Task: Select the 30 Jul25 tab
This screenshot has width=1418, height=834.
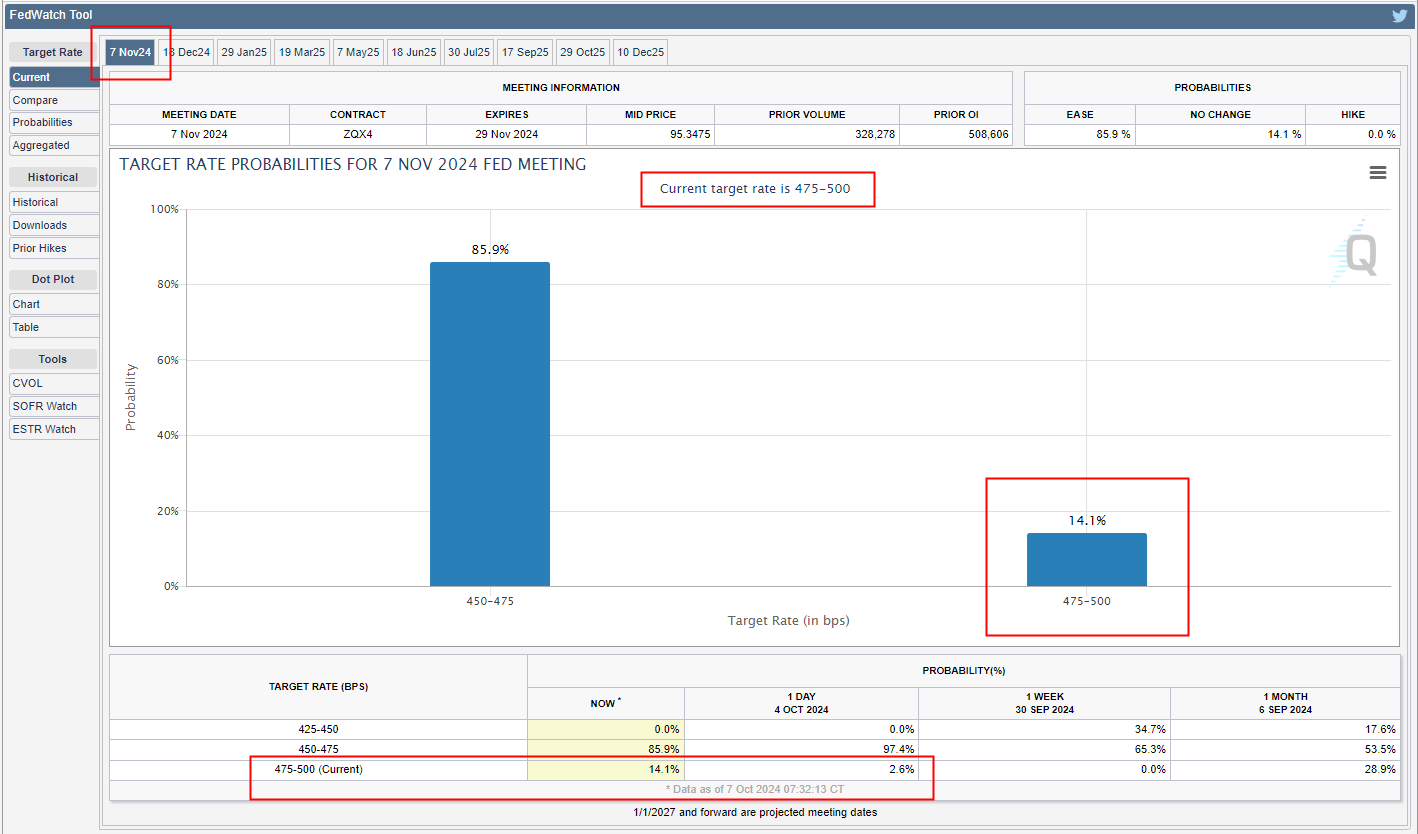Action: coord(469,52)
